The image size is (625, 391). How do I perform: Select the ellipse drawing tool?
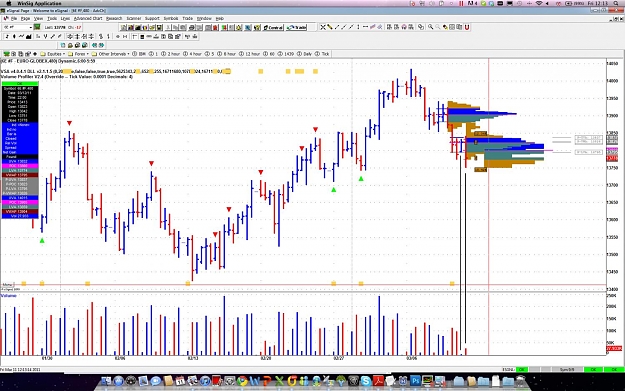[421, 27]
